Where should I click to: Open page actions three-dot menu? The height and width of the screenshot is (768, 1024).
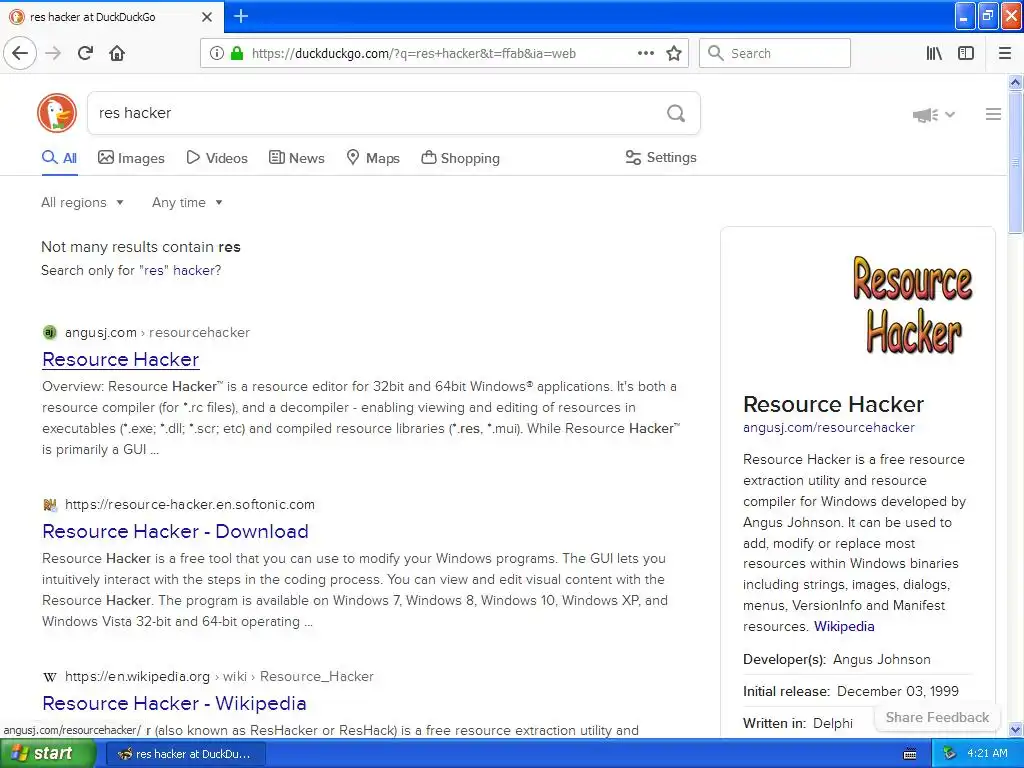coord(646,54)
